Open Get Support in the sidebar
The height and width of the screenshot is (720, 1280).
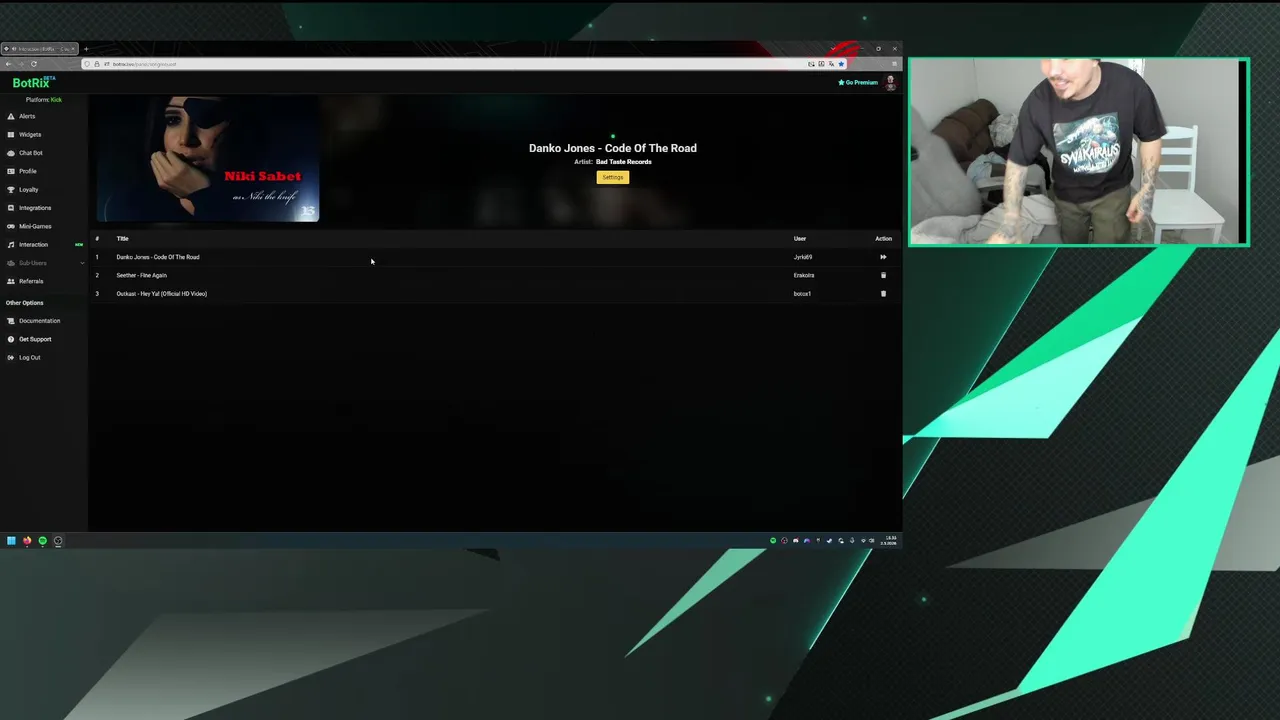pyautogui.click(x=35, y=339)
